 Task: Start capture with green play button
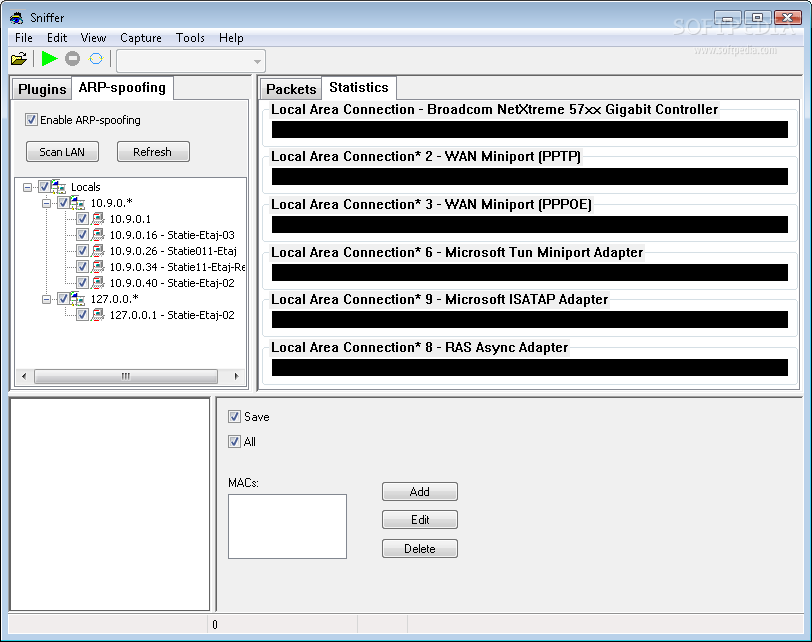(49, 59)
